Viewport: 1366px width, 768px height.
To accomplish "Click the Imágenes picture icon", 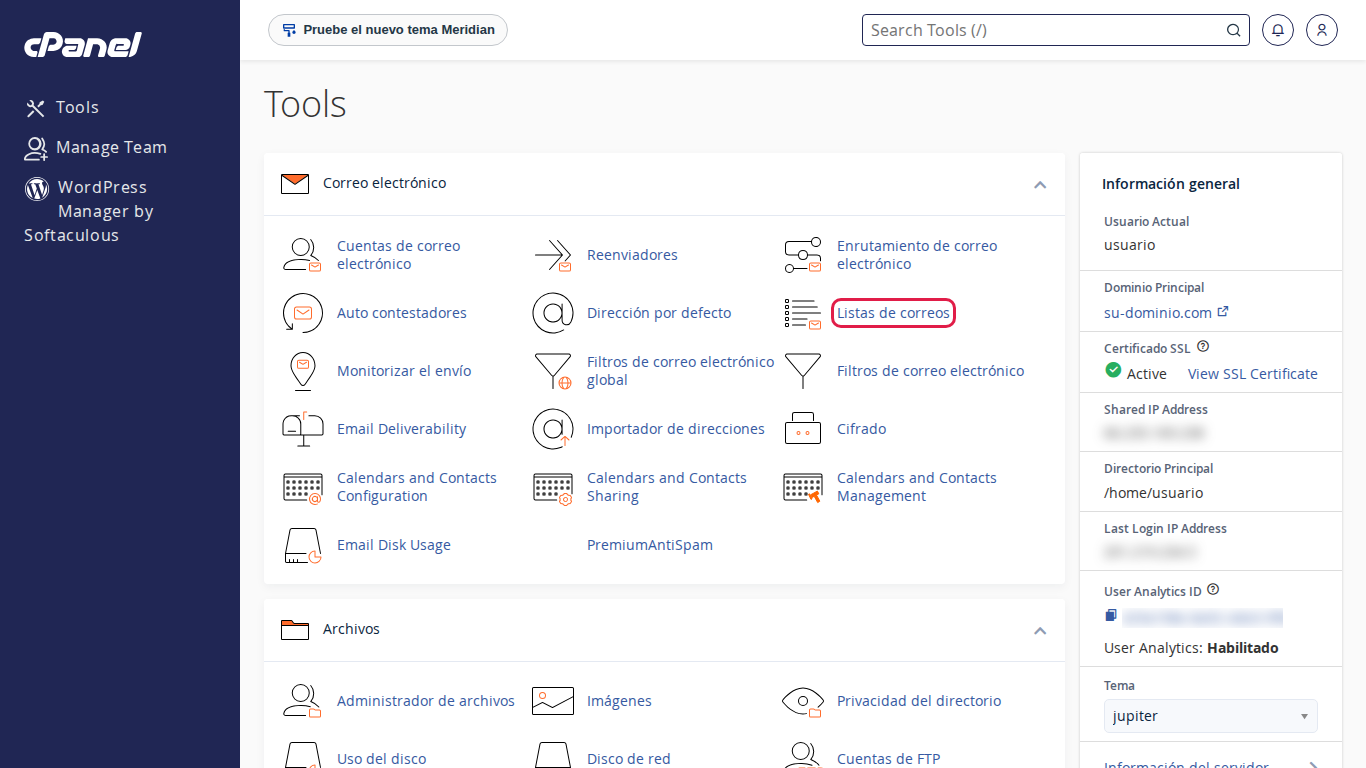I will tap(552, 701).
